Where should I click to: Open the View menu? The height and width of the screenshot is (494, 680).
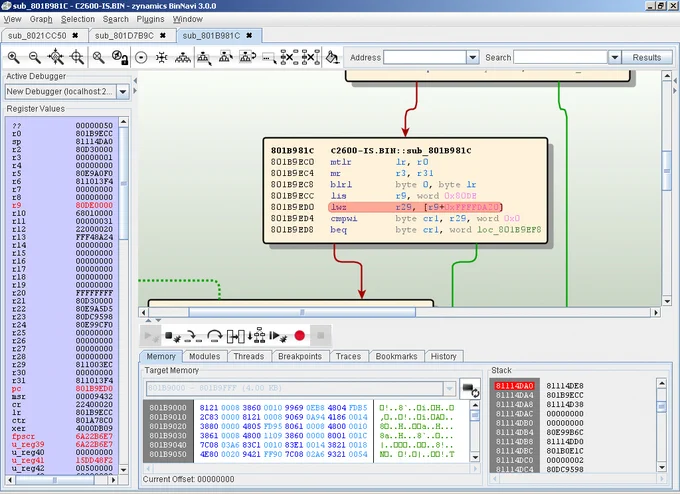click(x=12, y=19)
